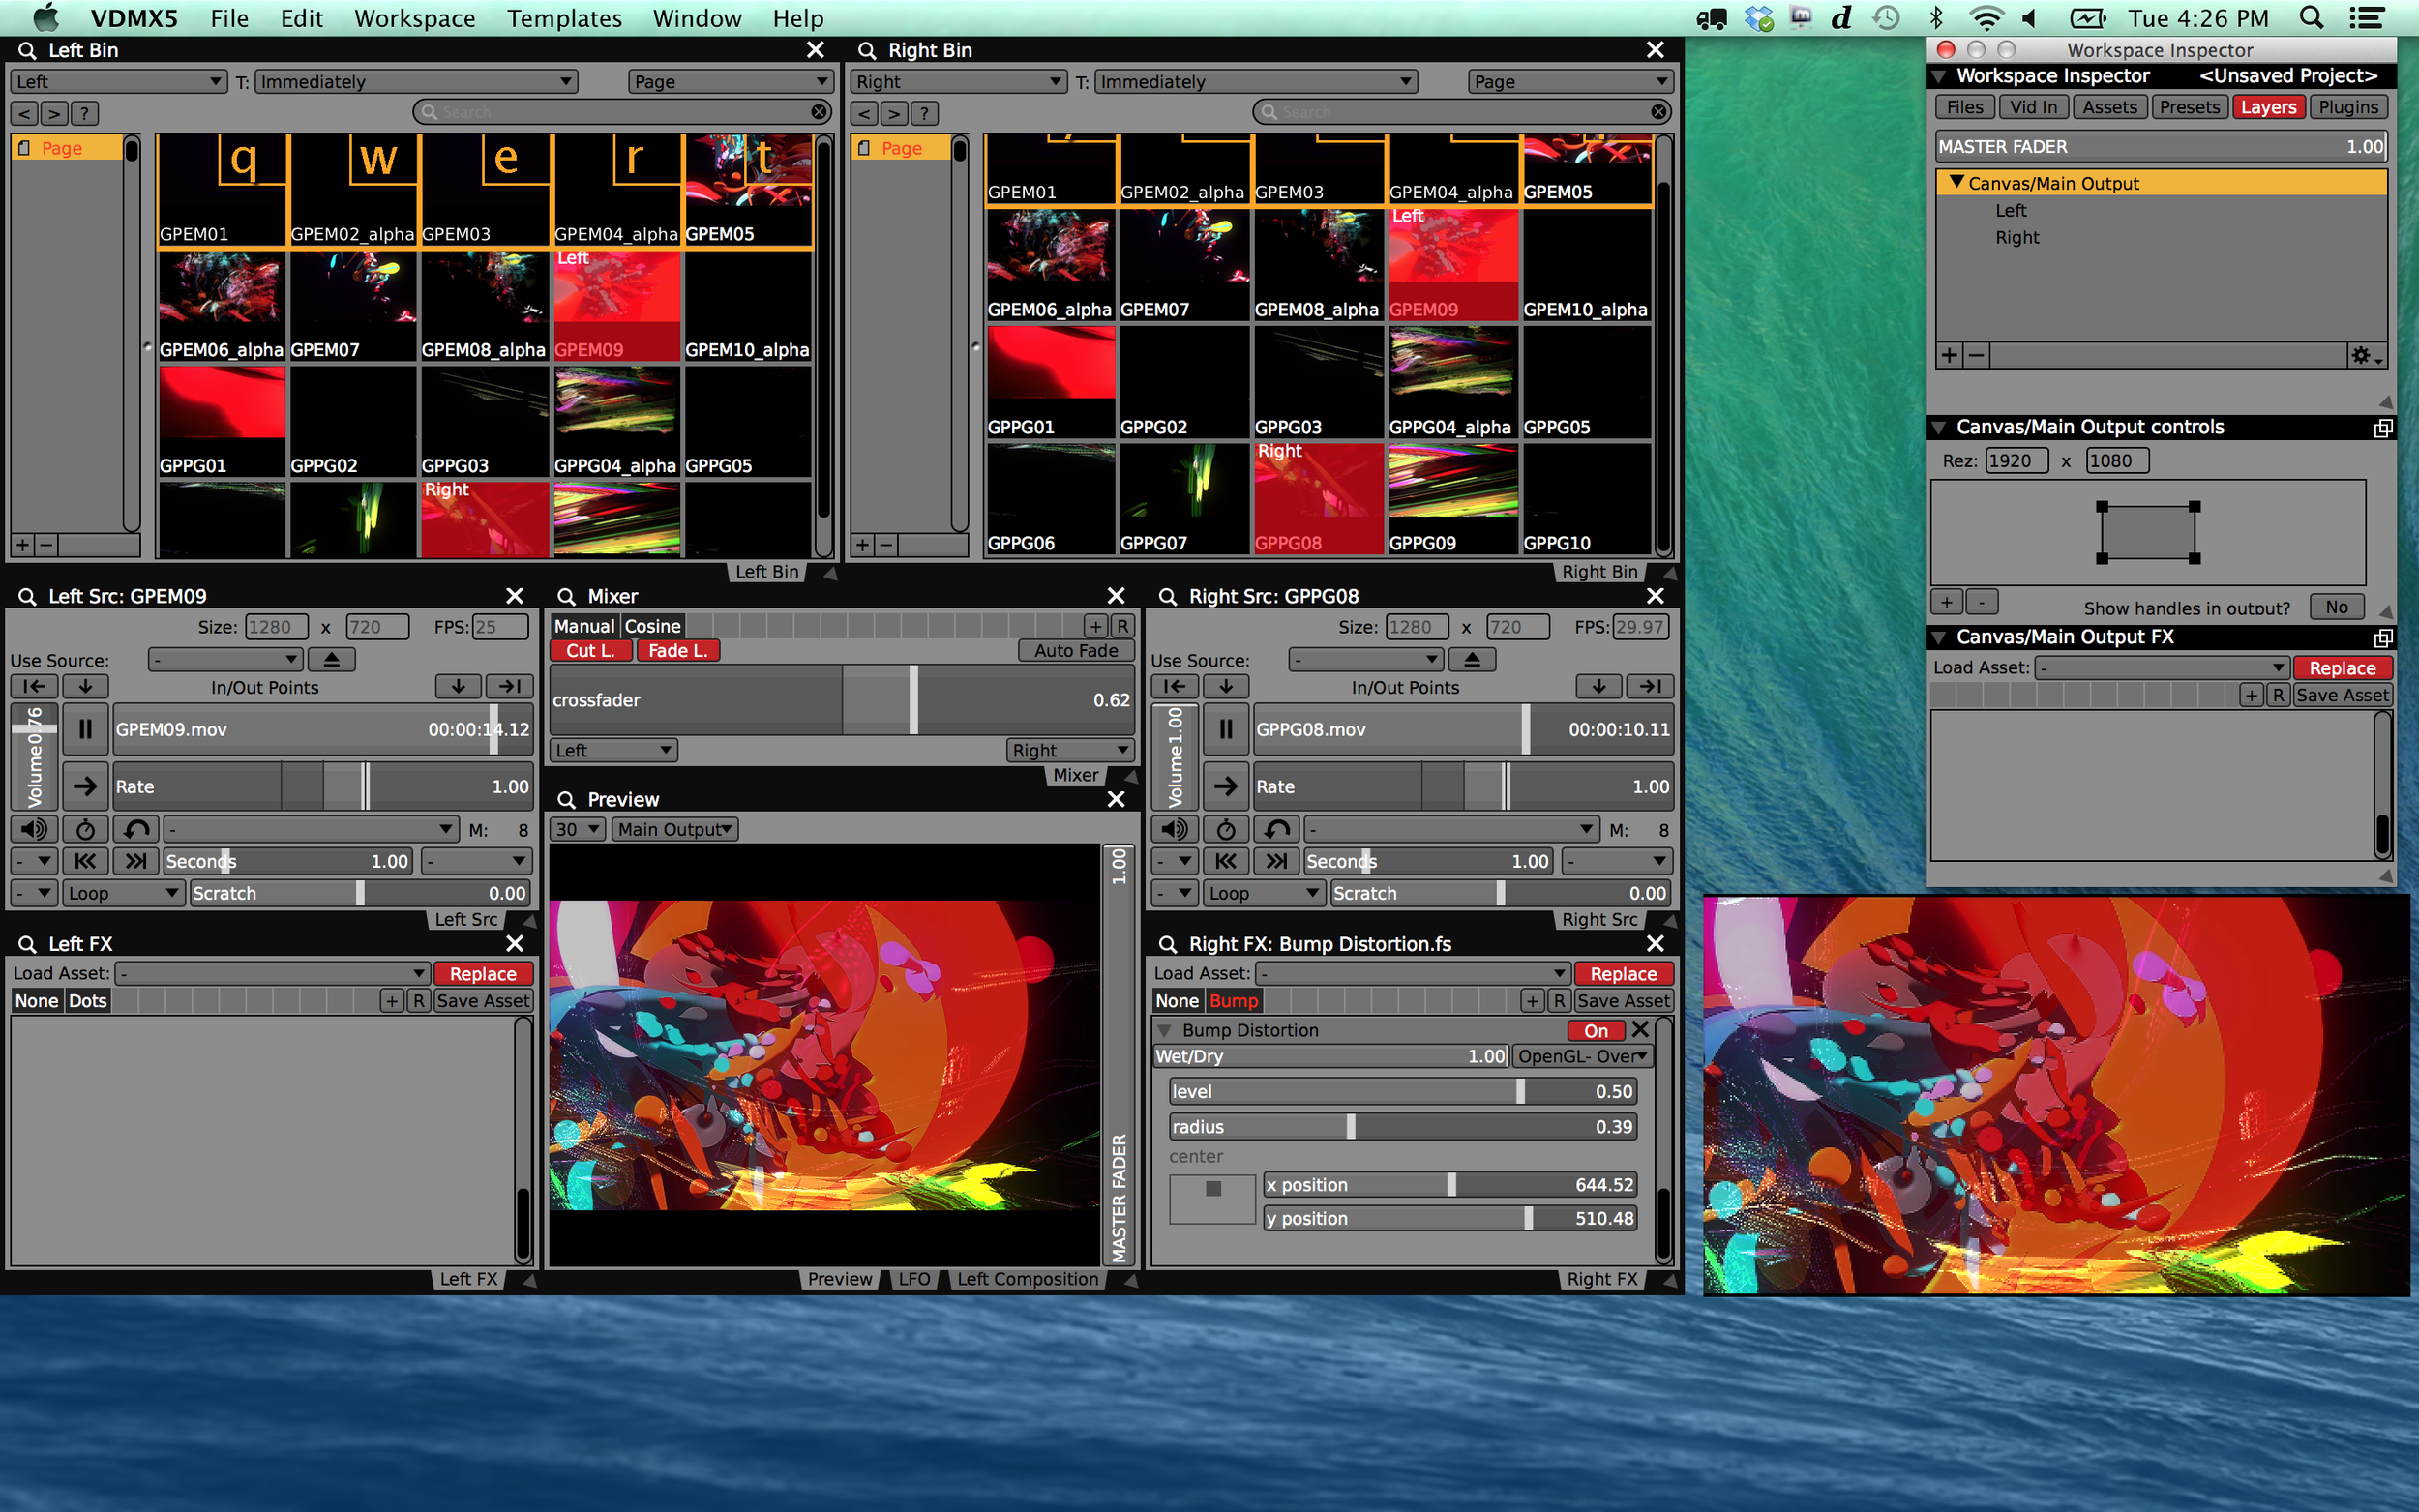Viewport: 2419px width, 1512px height.
Task: Set Left Src out-point to end
Action: 510,686
